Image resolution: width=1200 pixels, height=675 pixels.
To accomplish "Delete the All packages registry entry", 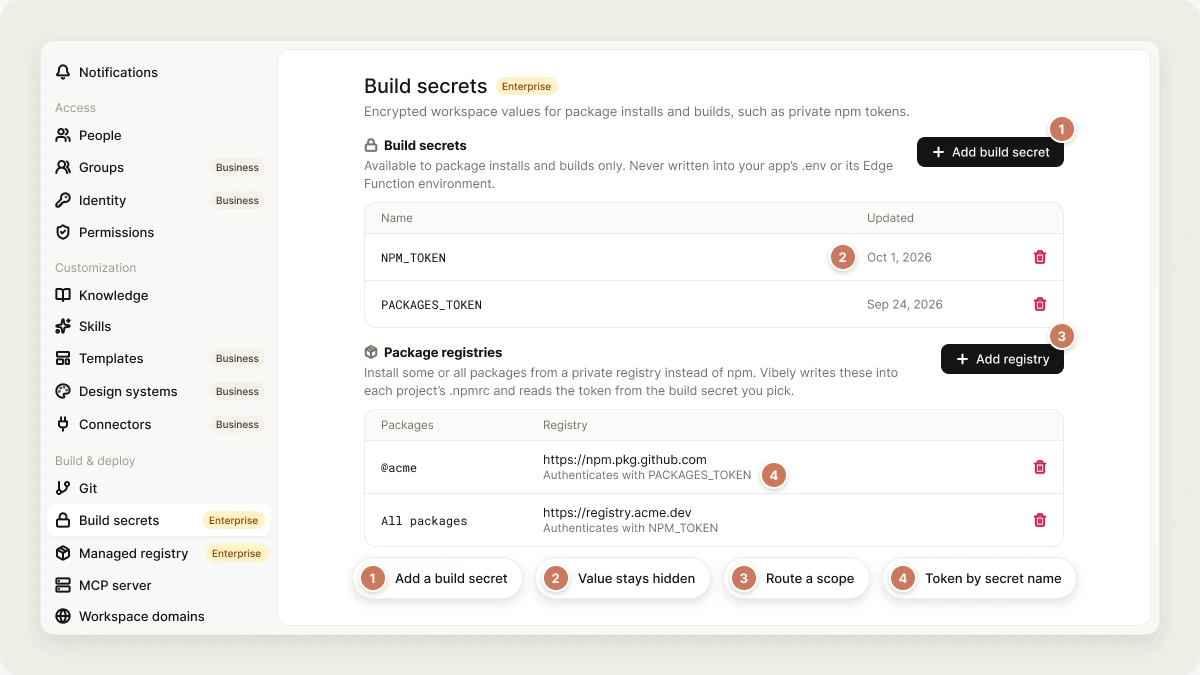I will (1040, 520).
